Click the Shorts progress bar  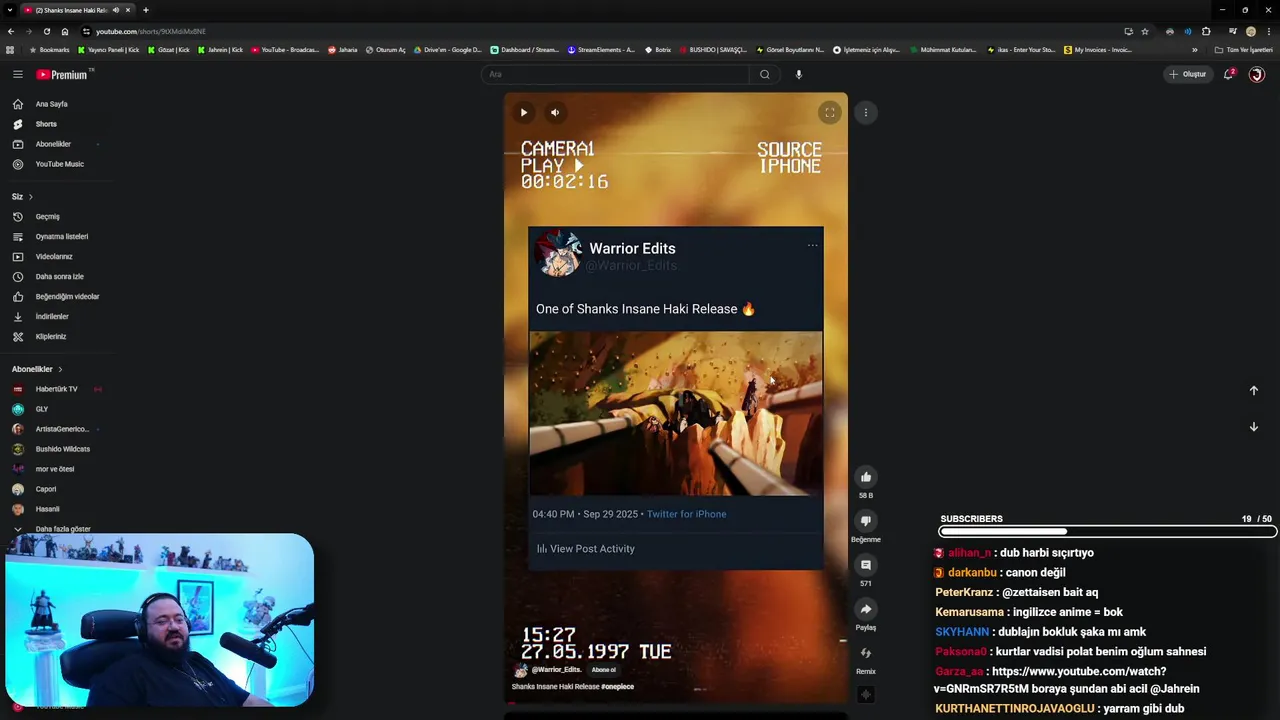point(676,703)
